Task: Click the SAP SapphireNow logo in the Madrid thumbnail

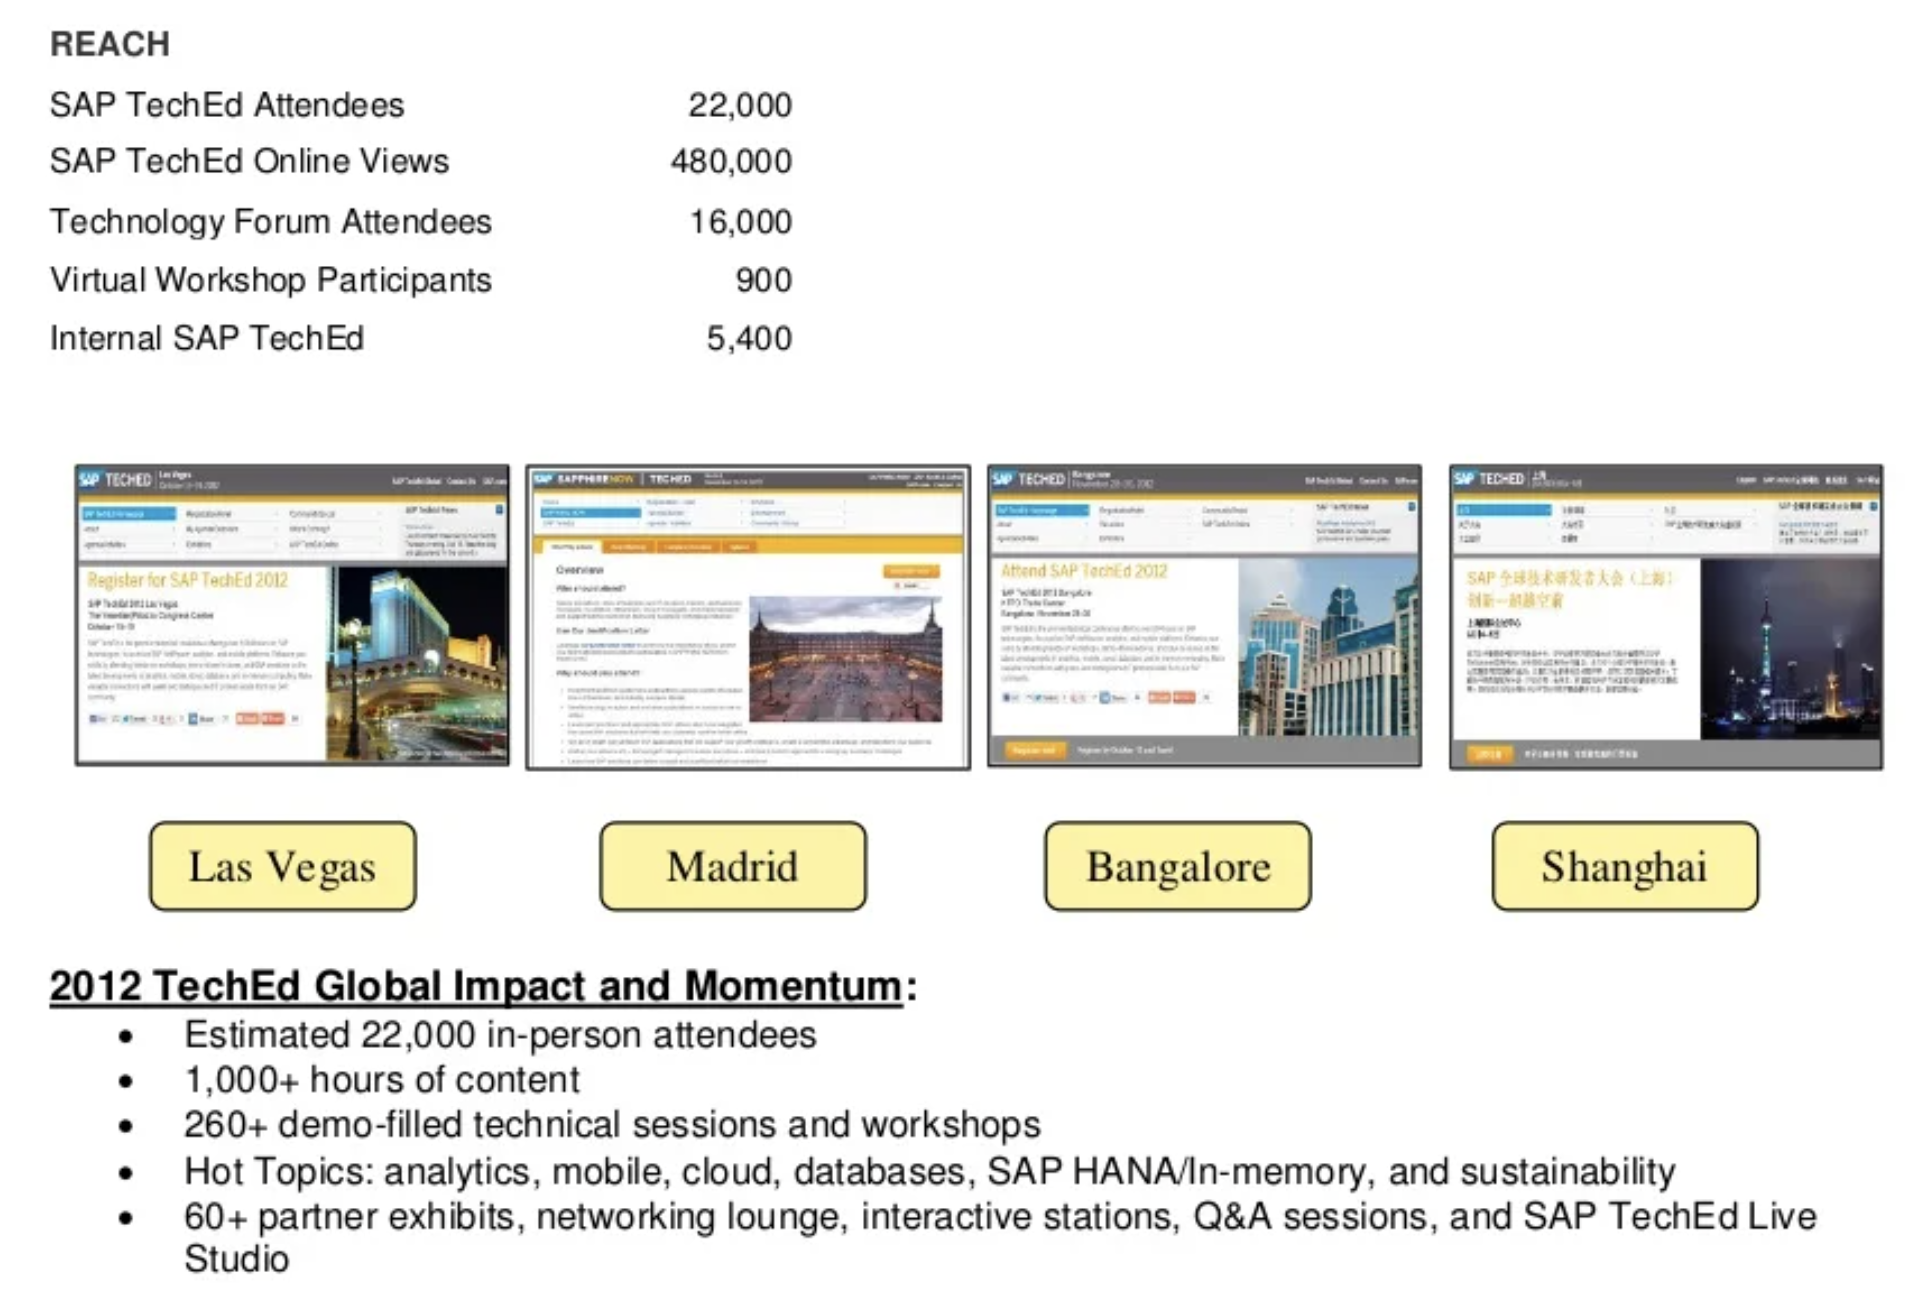Action: [585, 479]
